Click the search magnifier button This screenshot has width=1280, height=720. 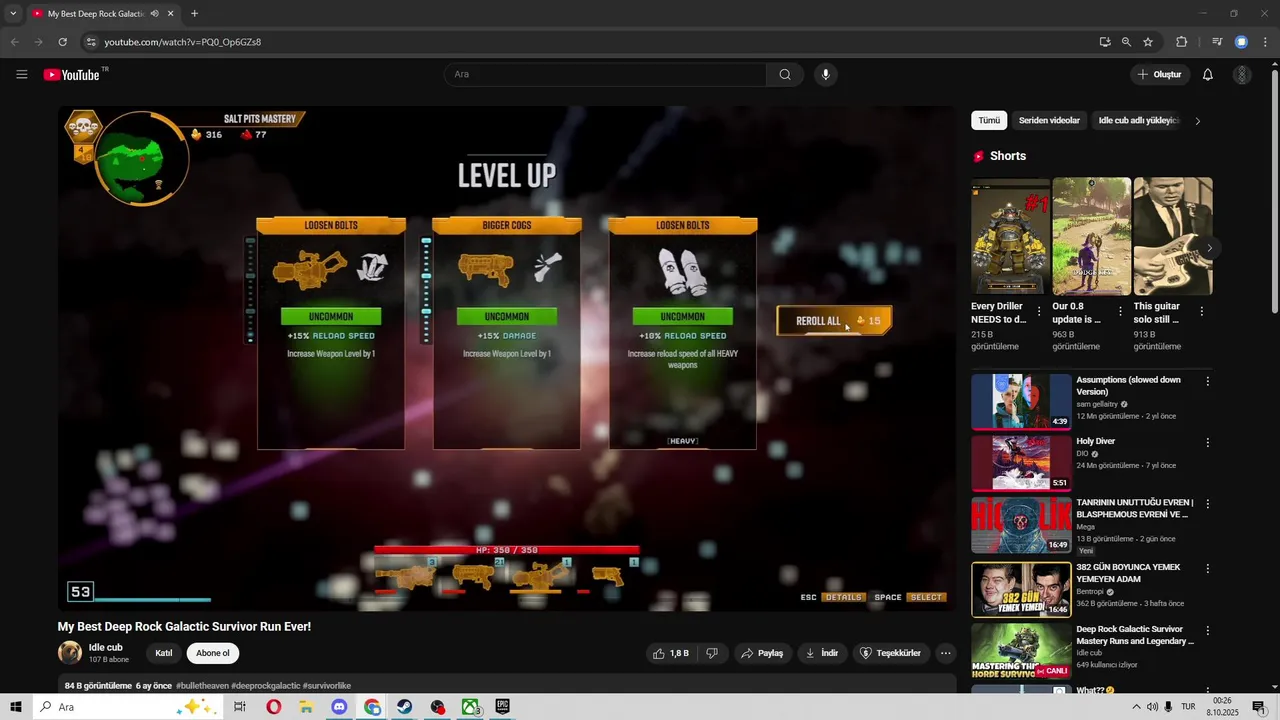[x=785, y=74]
